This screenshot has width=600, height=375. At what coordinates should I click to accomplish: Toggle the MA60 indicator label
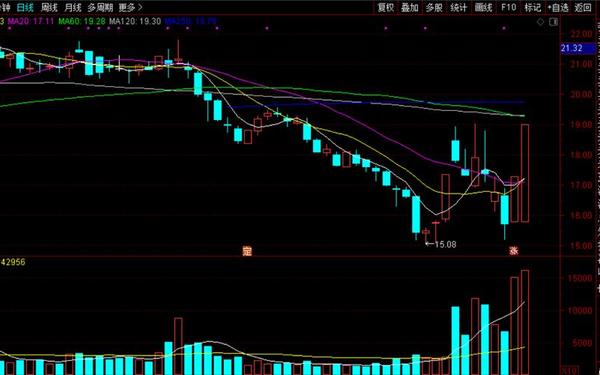(82, 21)
